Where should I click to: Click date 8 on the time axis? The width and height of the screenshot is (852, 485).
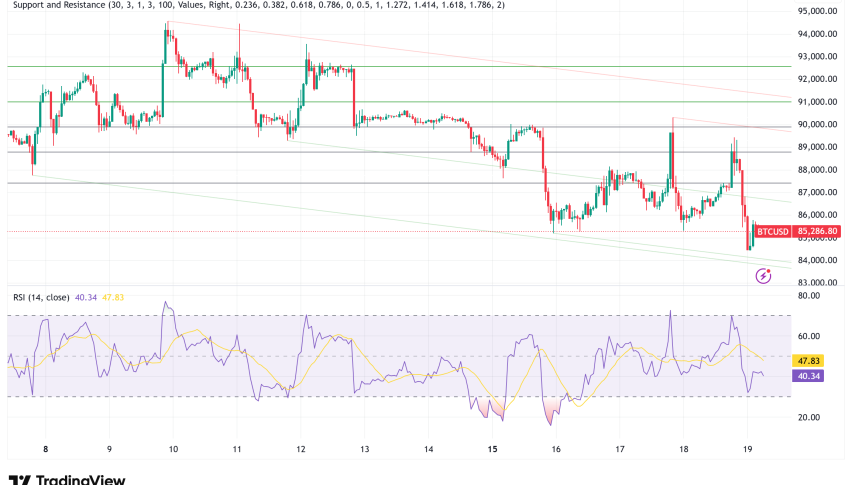pyautogui.click(x=46, y=449)
